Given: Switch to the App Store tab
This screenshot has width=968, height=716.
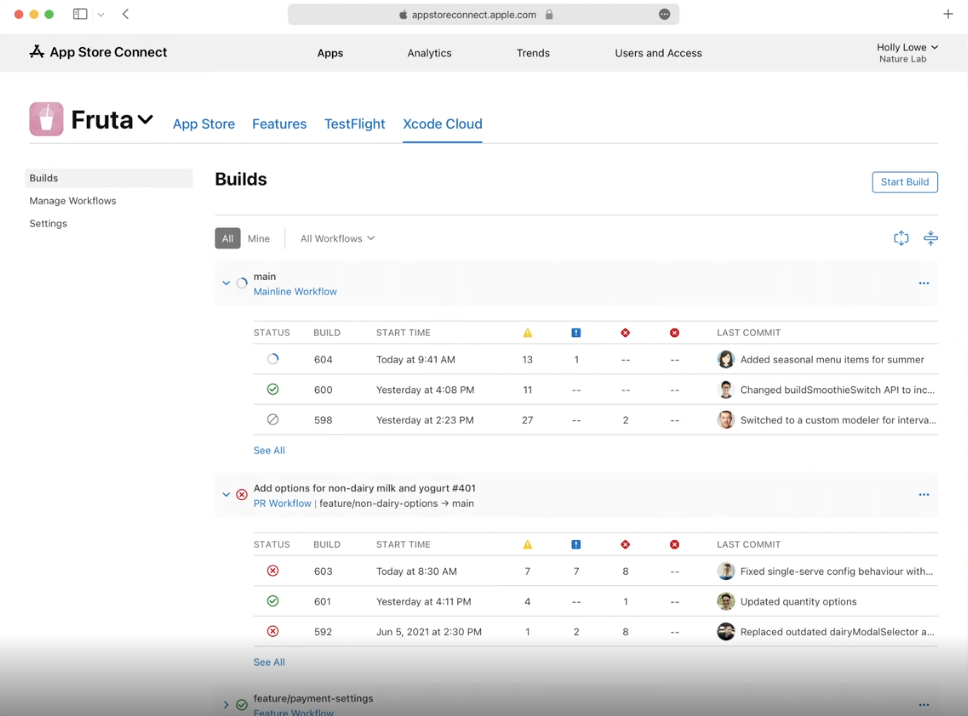Looking at the screenshot, I should click(x=204, y=124).
